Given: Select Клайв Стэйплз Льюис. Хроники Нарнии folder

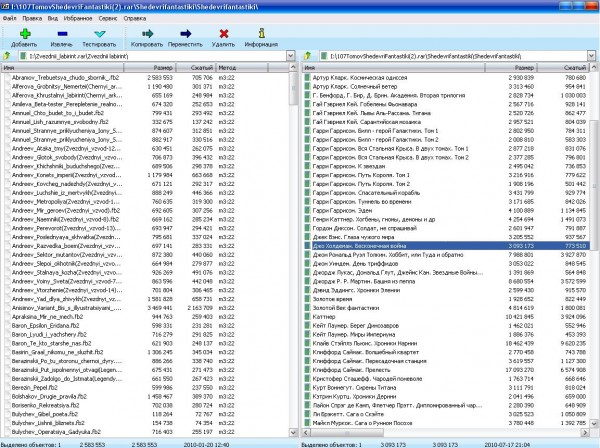Looking at the screenshot, I should [365, 343].
